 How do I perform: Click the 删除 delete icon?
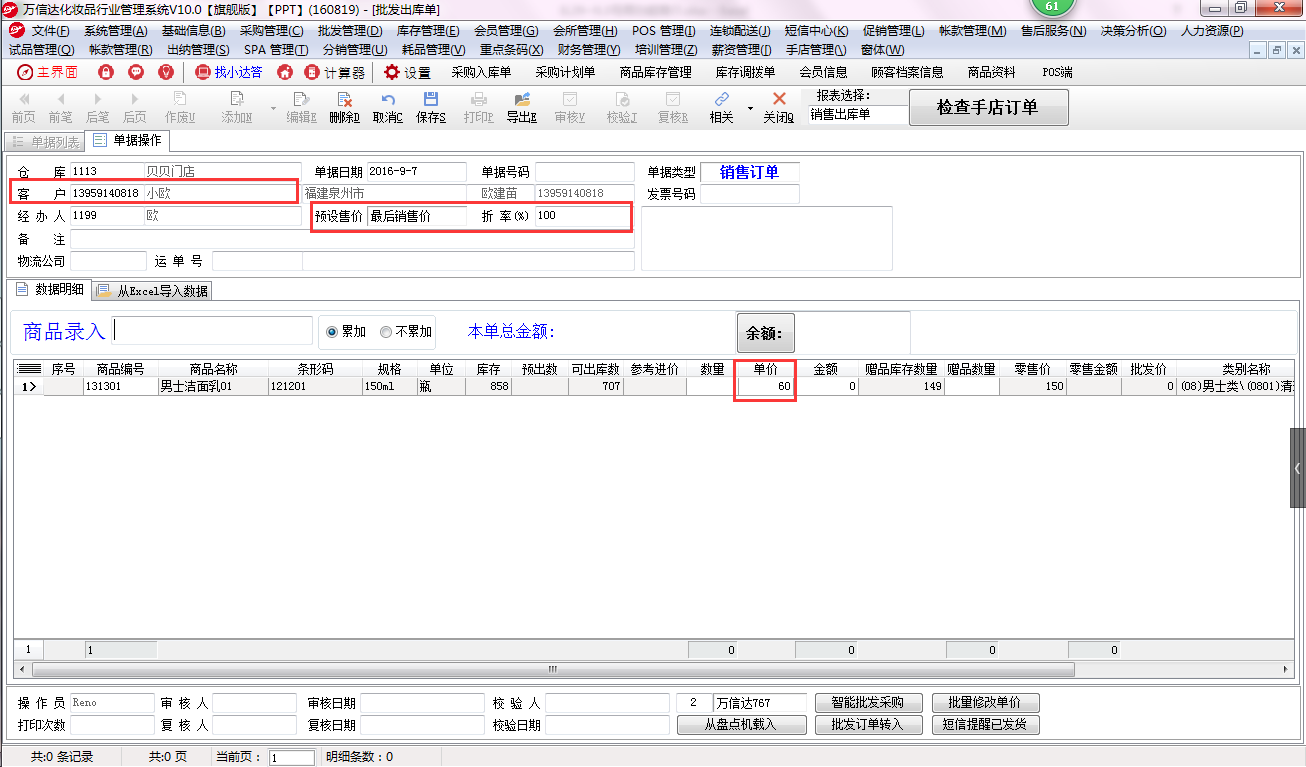[344, 107]
